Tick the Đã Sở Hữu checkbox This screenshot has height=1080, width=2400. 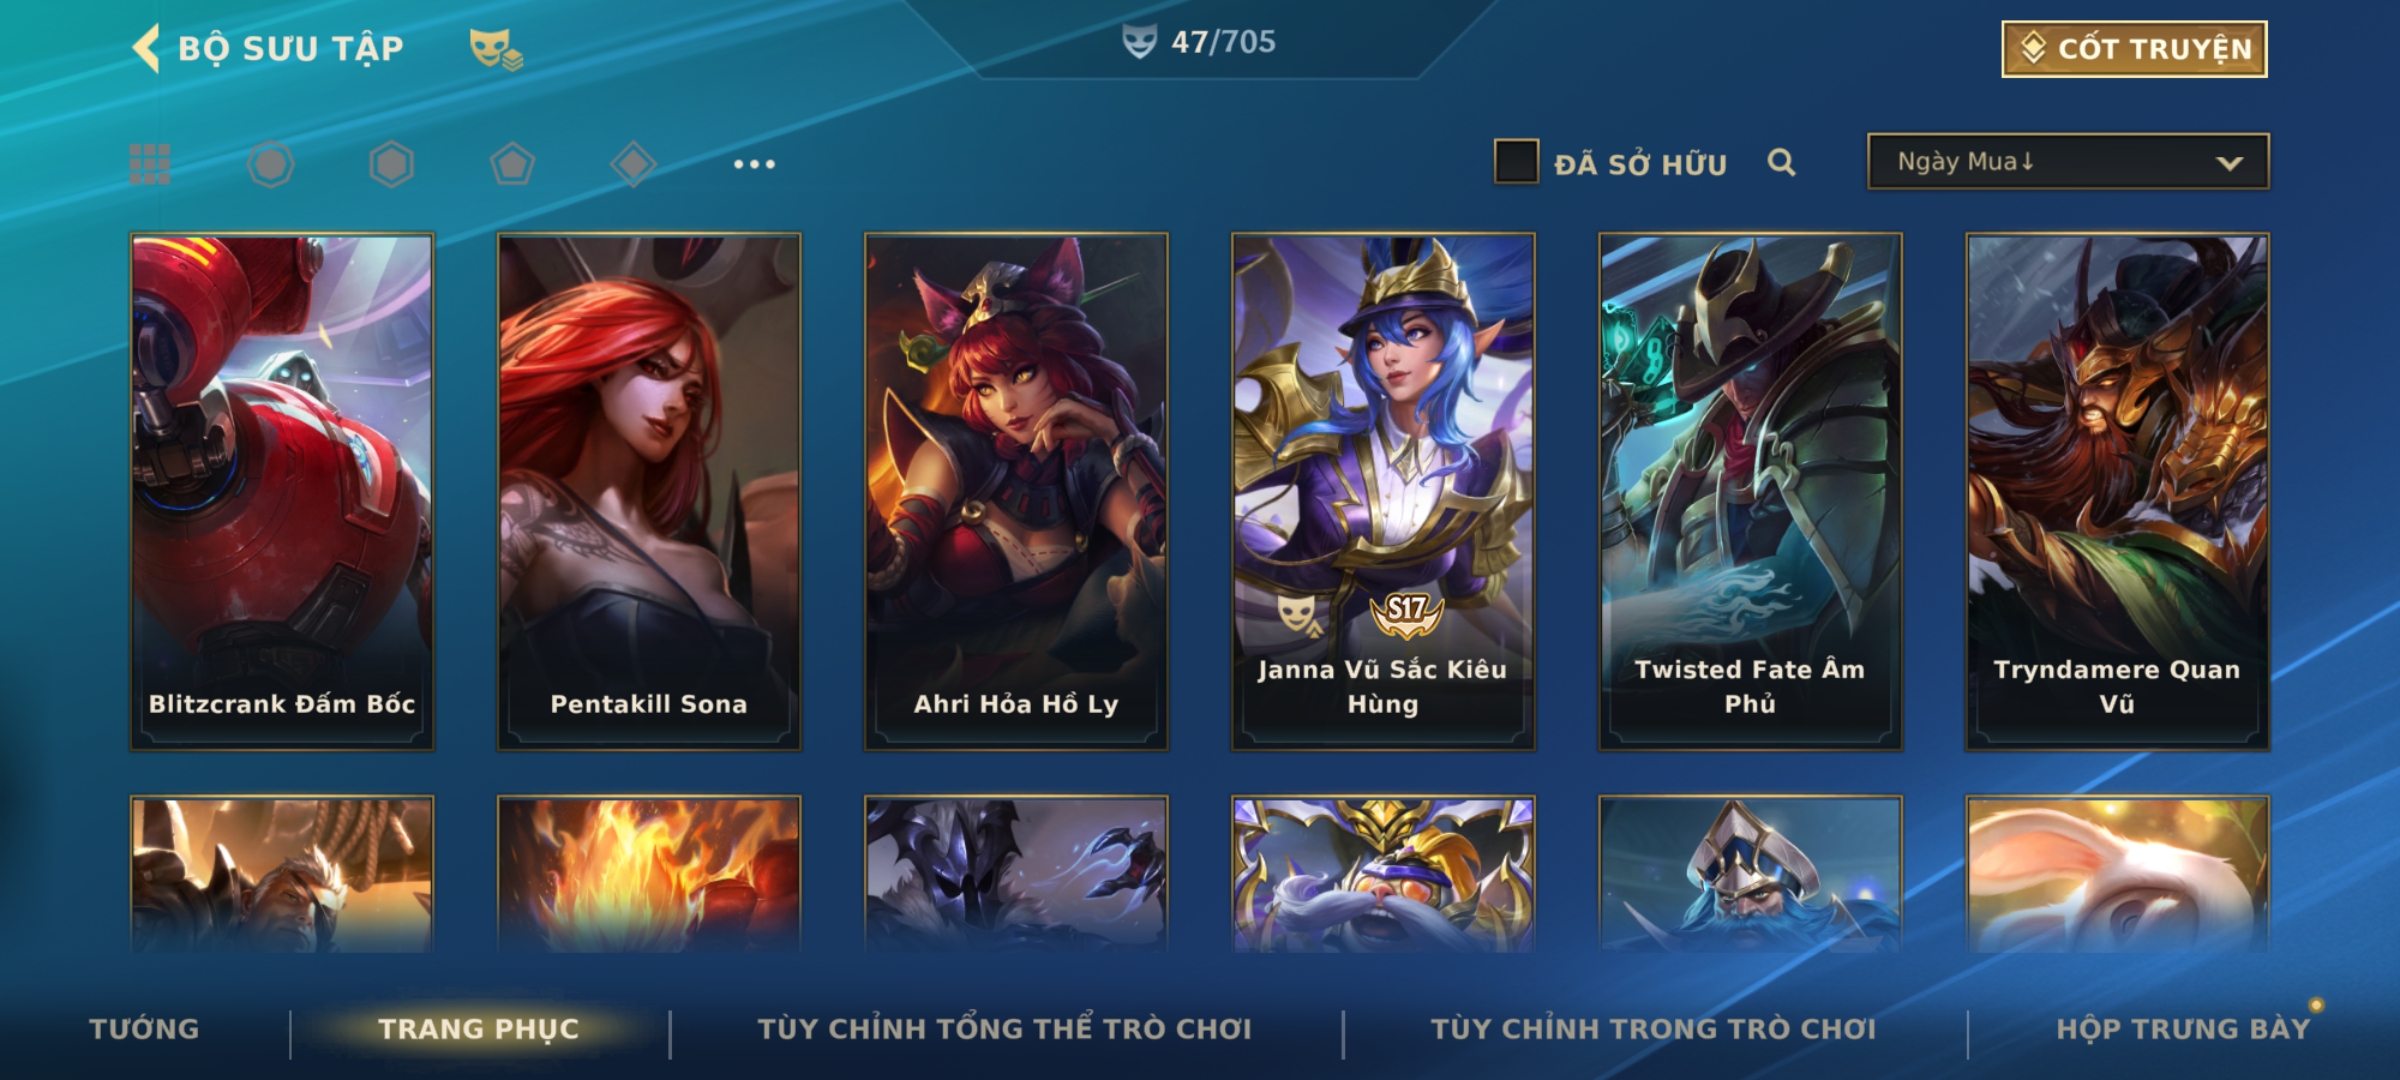1516,161
